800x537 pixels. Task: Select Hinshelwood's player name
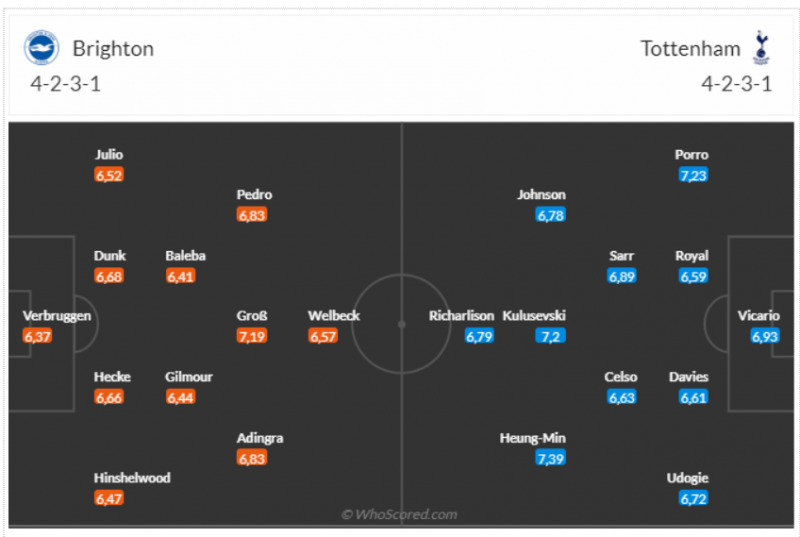pyautogui.click(x=132, y=478)
